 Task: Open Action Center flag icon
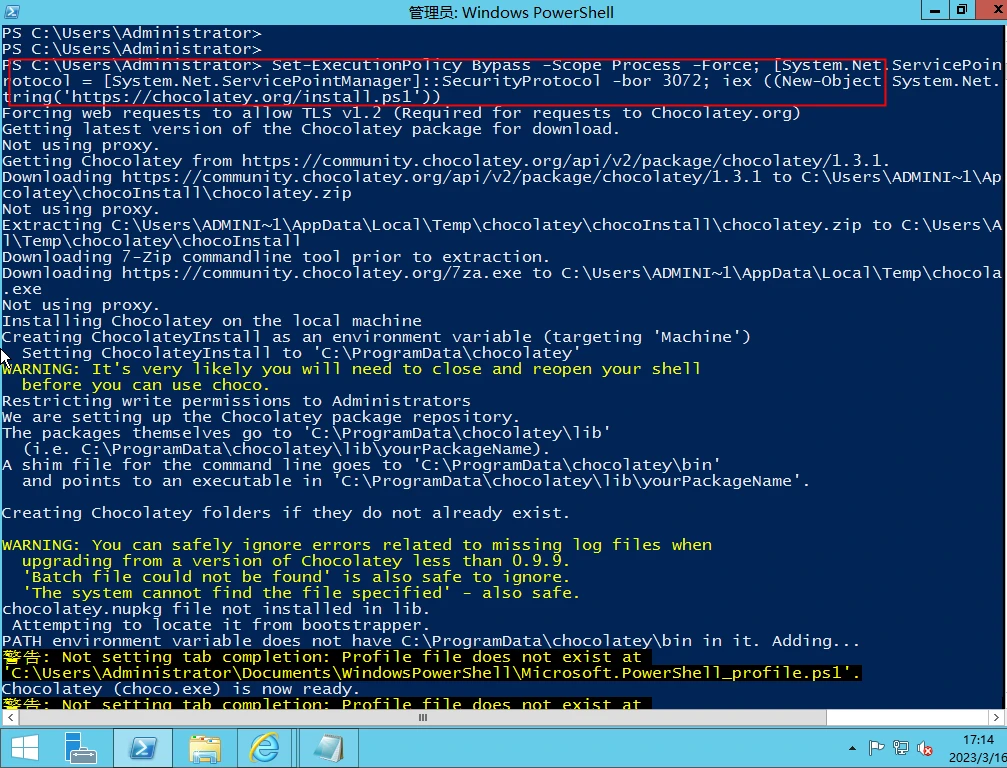(x=876, y=748)
